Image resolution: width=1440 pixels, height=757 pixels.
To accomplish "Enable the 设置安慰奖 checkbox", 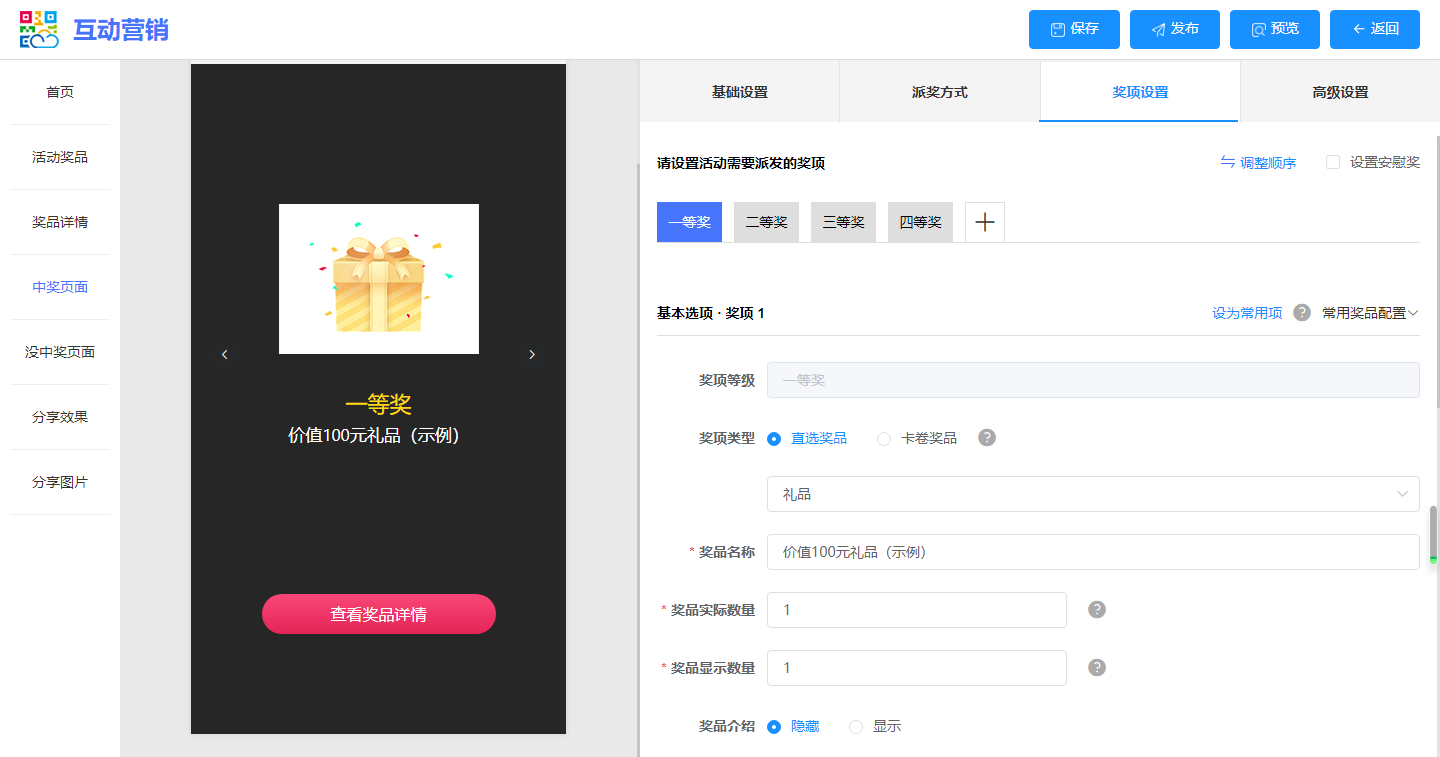I will 1333,162.
